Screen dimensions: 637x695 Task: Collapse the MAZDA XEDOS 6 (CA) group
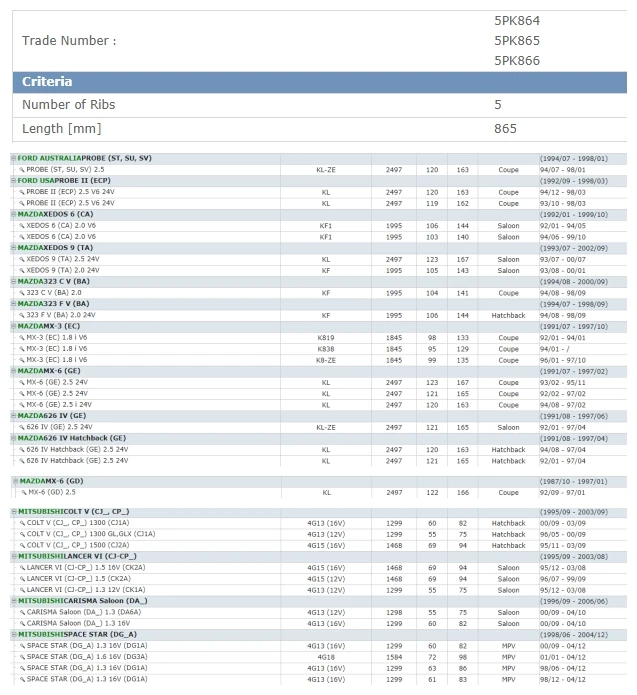tap(14, 214)
